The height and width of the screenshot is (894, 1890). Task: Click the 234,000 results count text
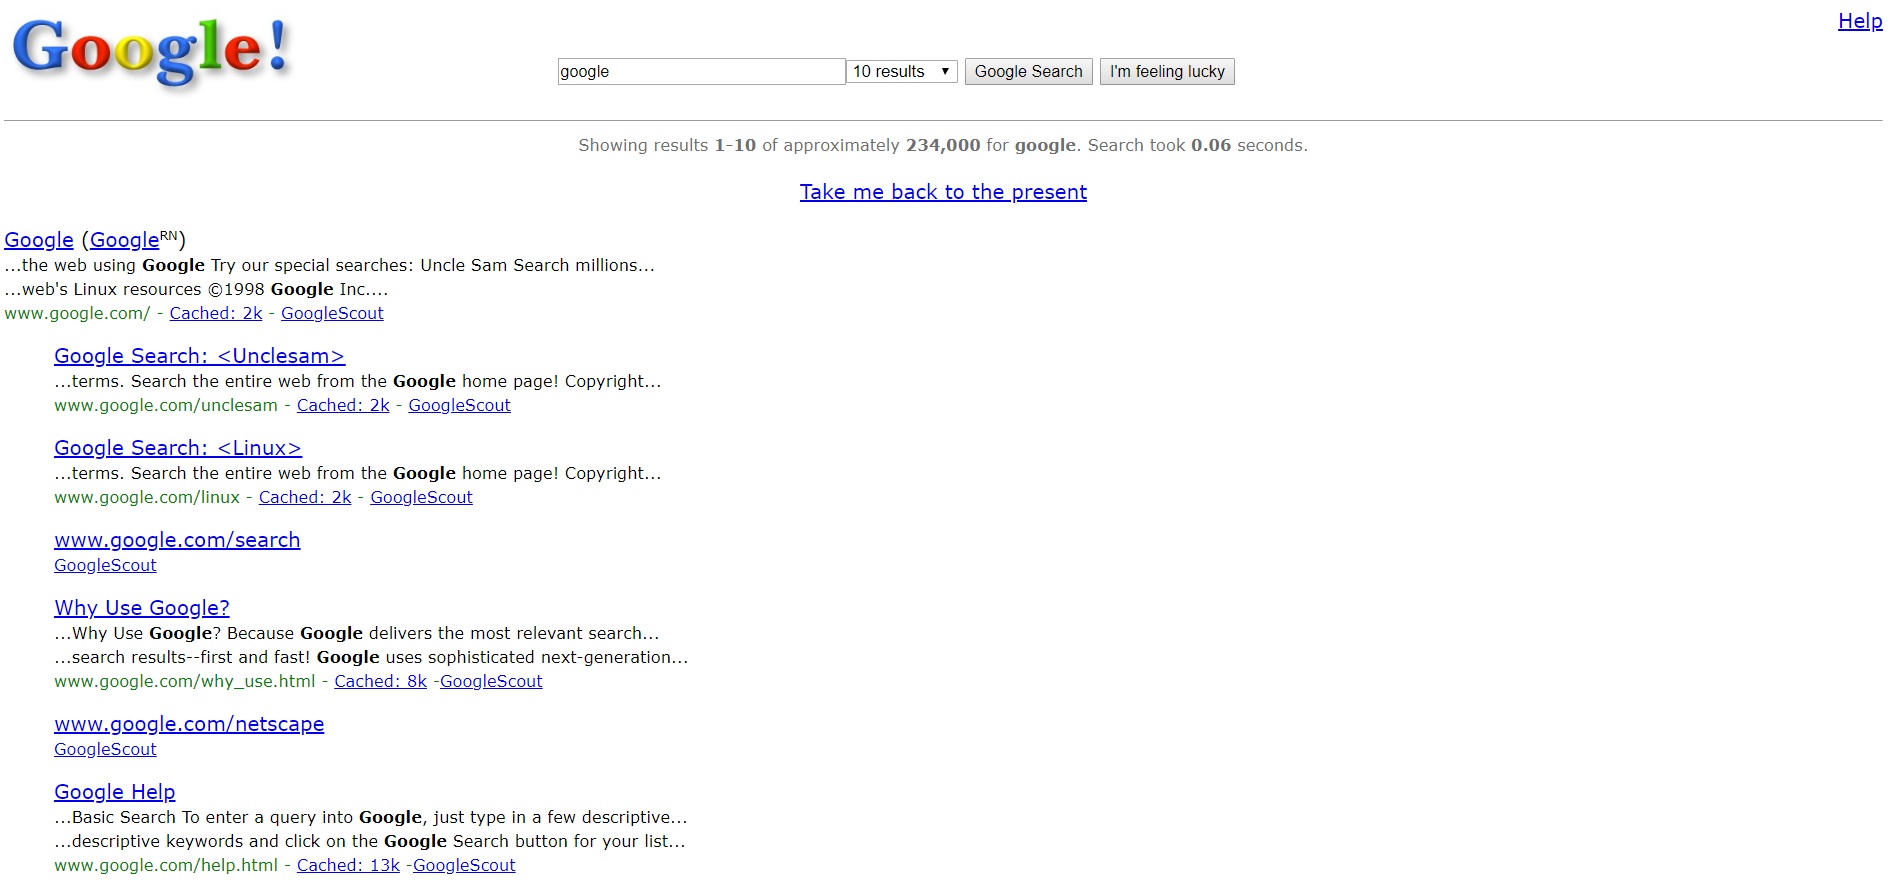tap(943, 145)
